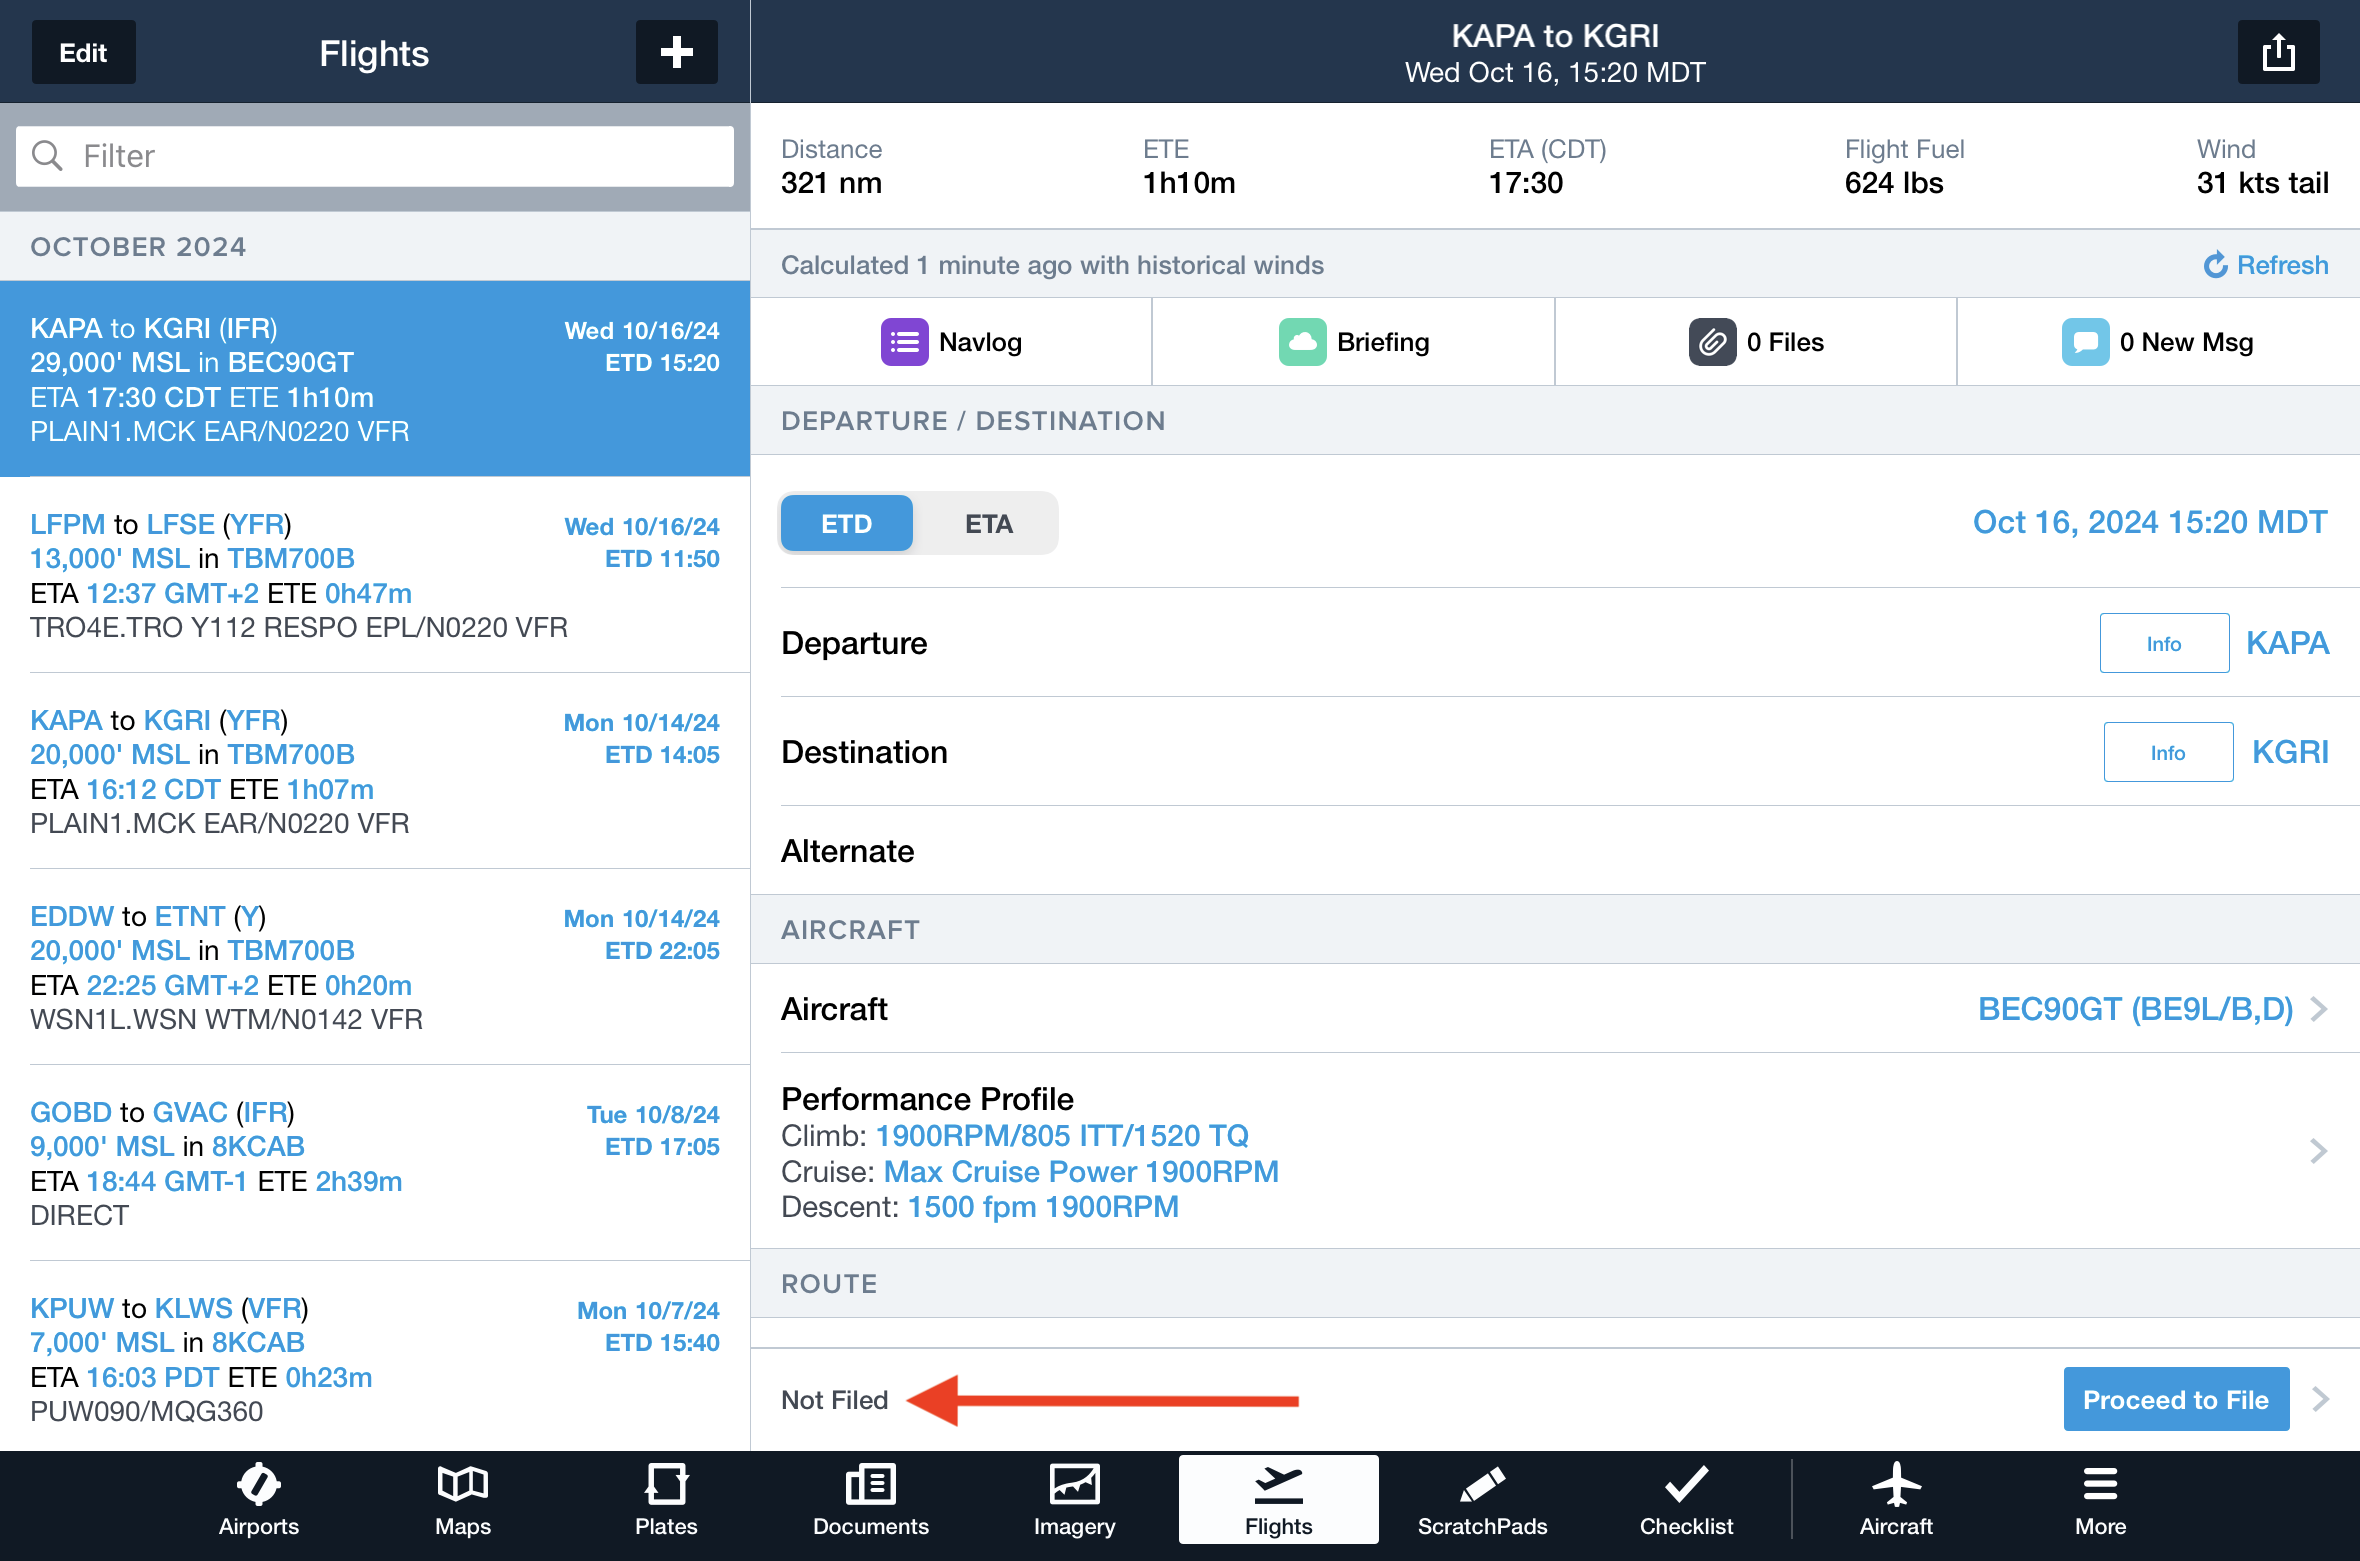Tap the Refresh arrow icon

[2215, 265]
